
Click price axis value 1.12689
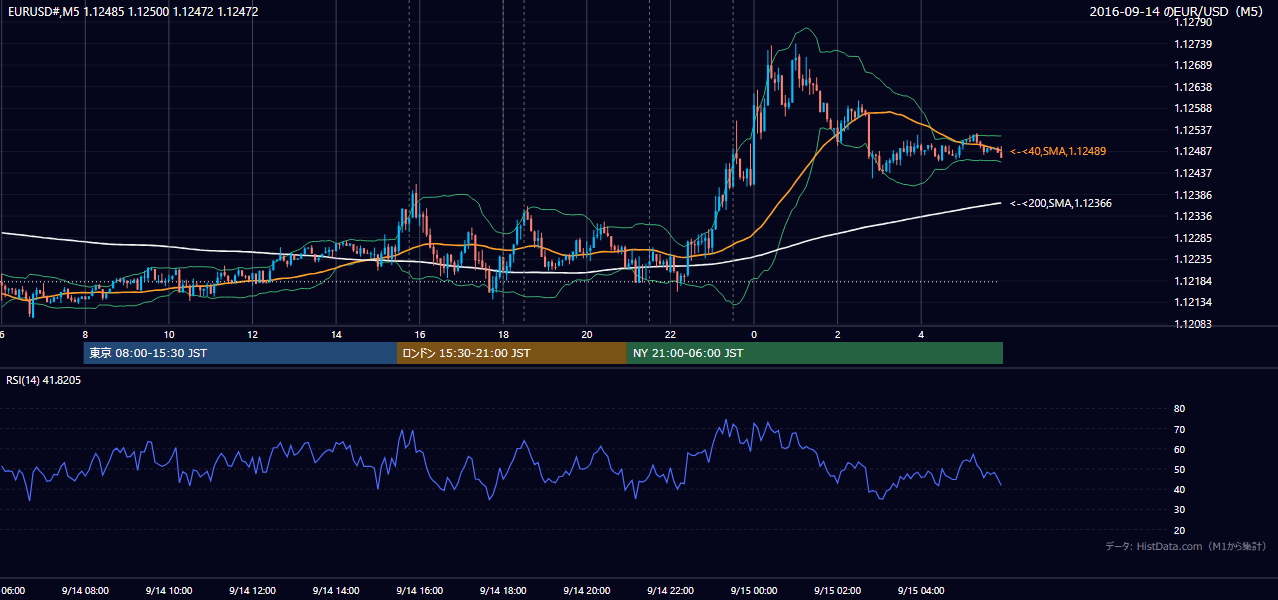[x=1194, y=66]
